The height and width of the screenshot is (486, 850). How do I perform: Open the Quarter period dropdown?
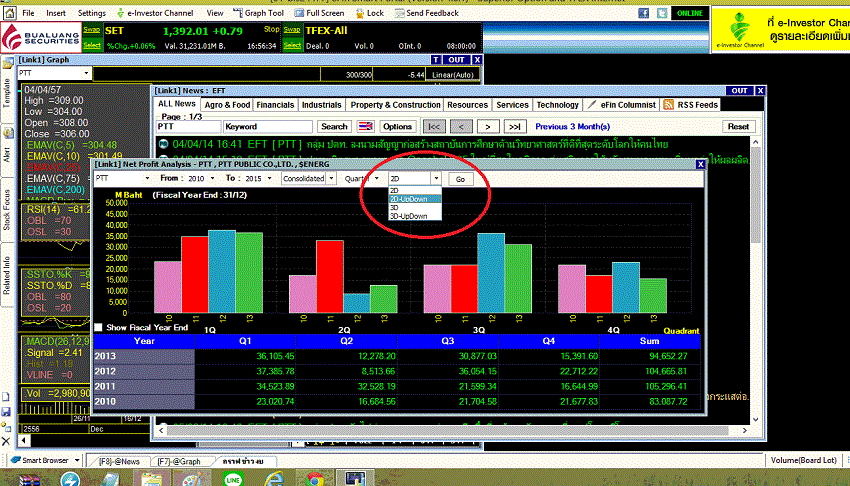coord(377,178)
